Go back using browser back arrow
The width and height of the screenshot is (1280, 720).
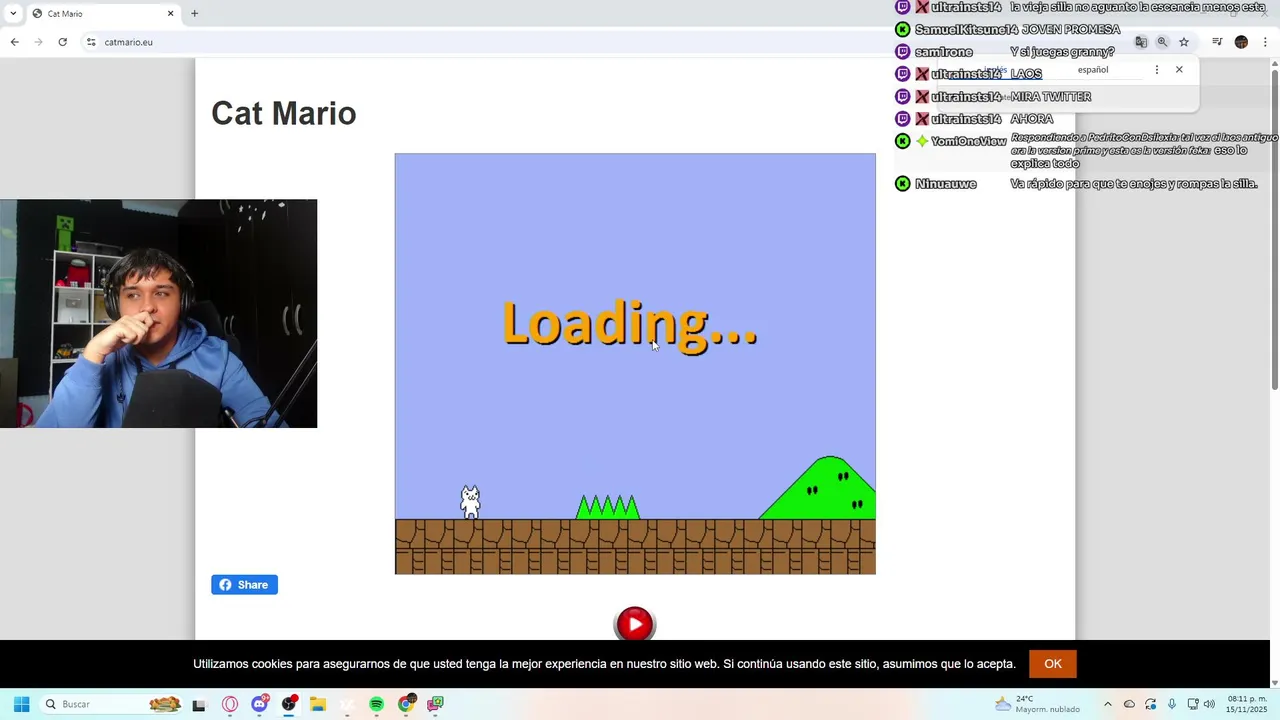[14, 42]
